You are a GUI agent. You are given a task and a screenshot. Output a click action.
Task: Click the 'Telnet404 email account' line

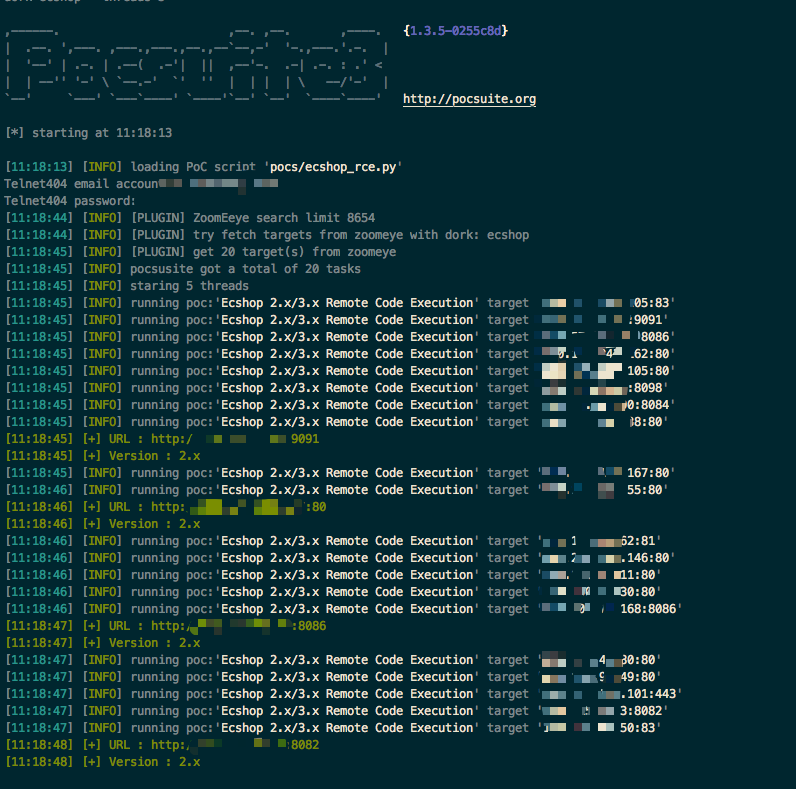pos(141,184)
